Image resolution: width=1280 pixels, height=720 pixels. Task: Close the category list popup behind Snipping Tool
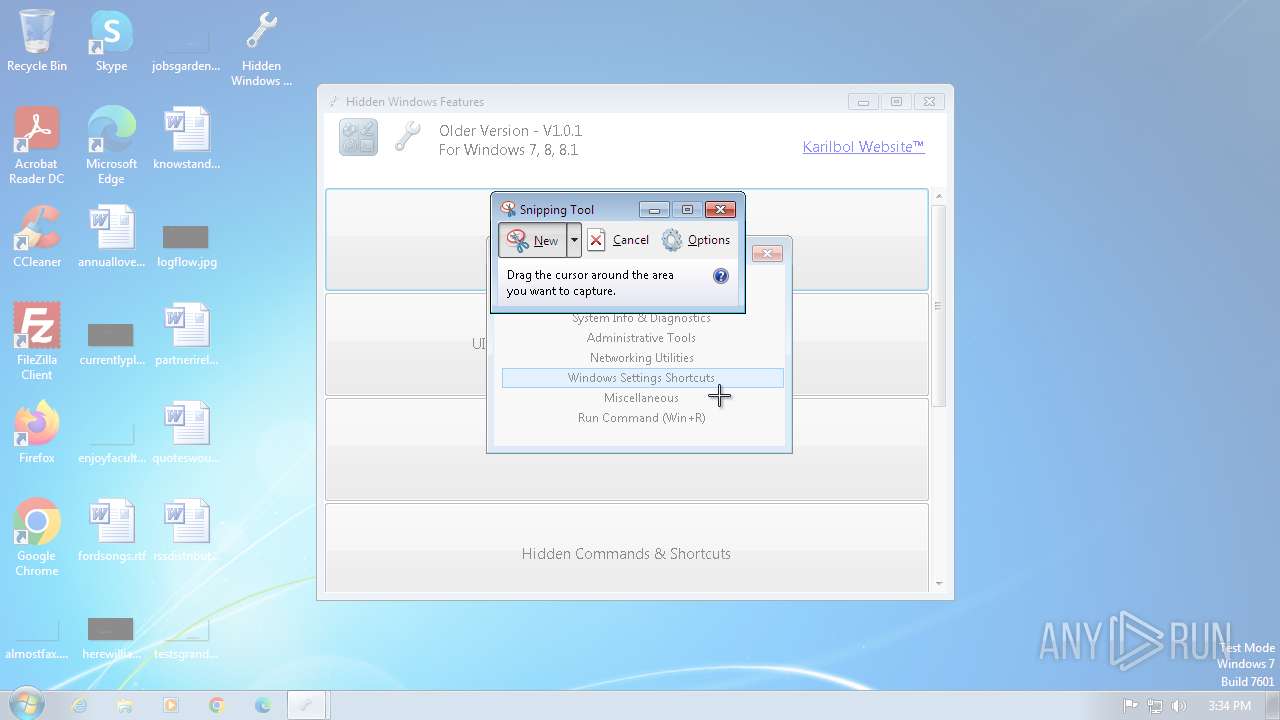(x=767, y=254)
